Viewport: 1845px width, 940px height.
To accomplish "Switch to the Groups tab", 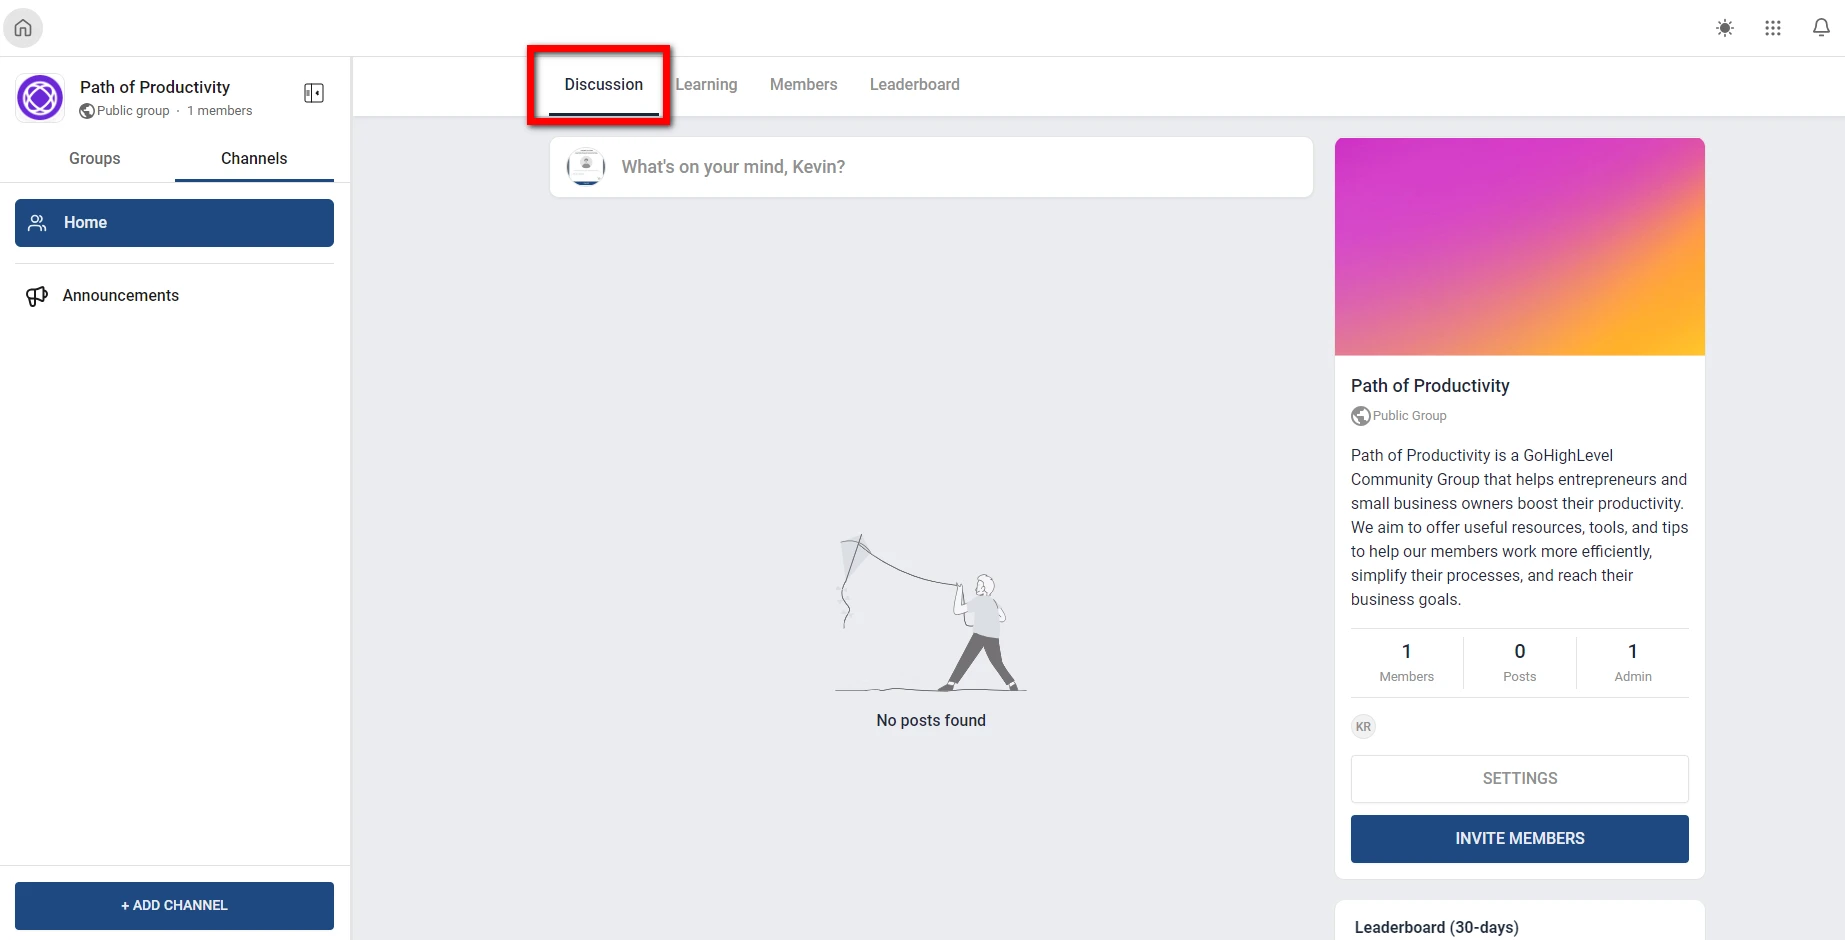I will [95, 158].
